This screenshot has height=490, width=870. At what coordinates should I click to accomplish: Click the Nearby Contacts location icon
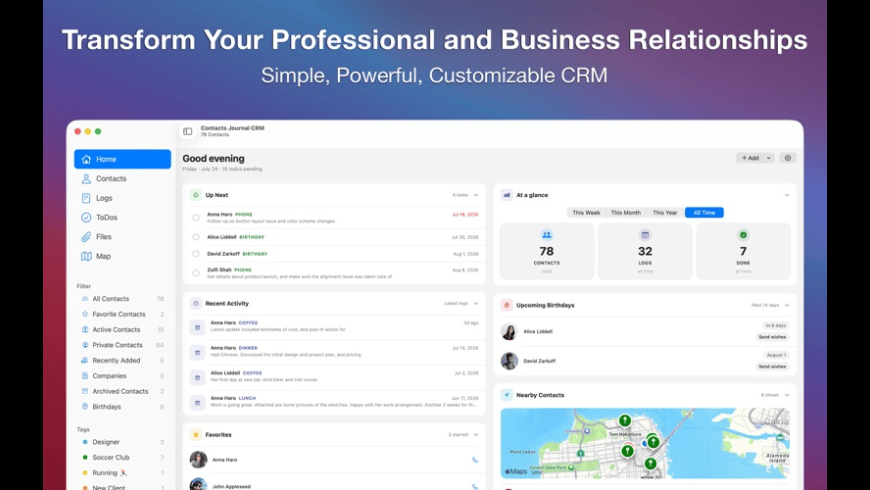507,395
